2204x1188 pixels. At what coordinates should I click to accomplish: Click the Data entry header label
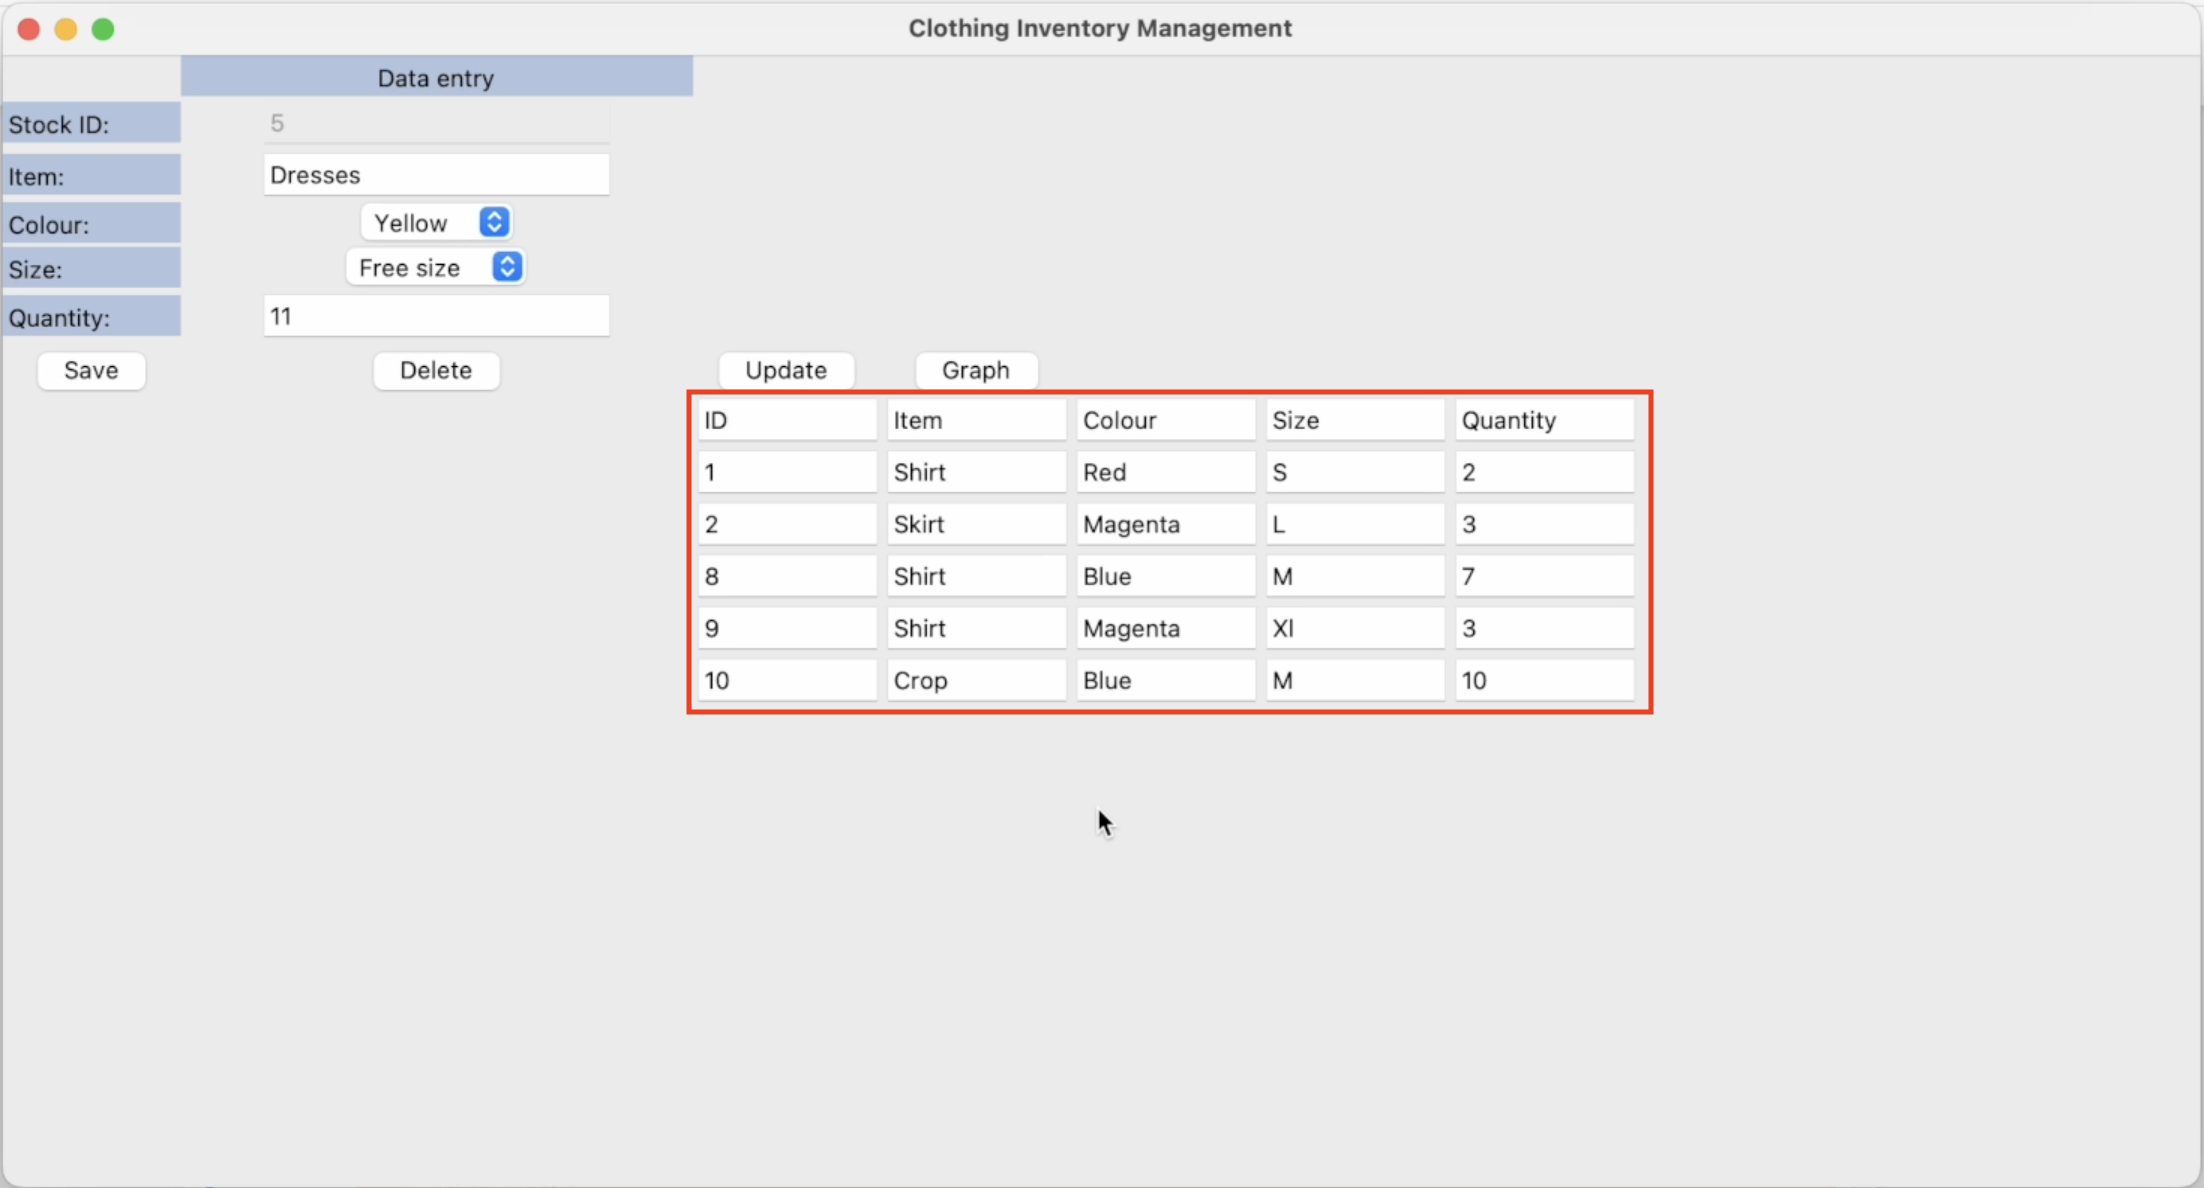tap(436, 78)
